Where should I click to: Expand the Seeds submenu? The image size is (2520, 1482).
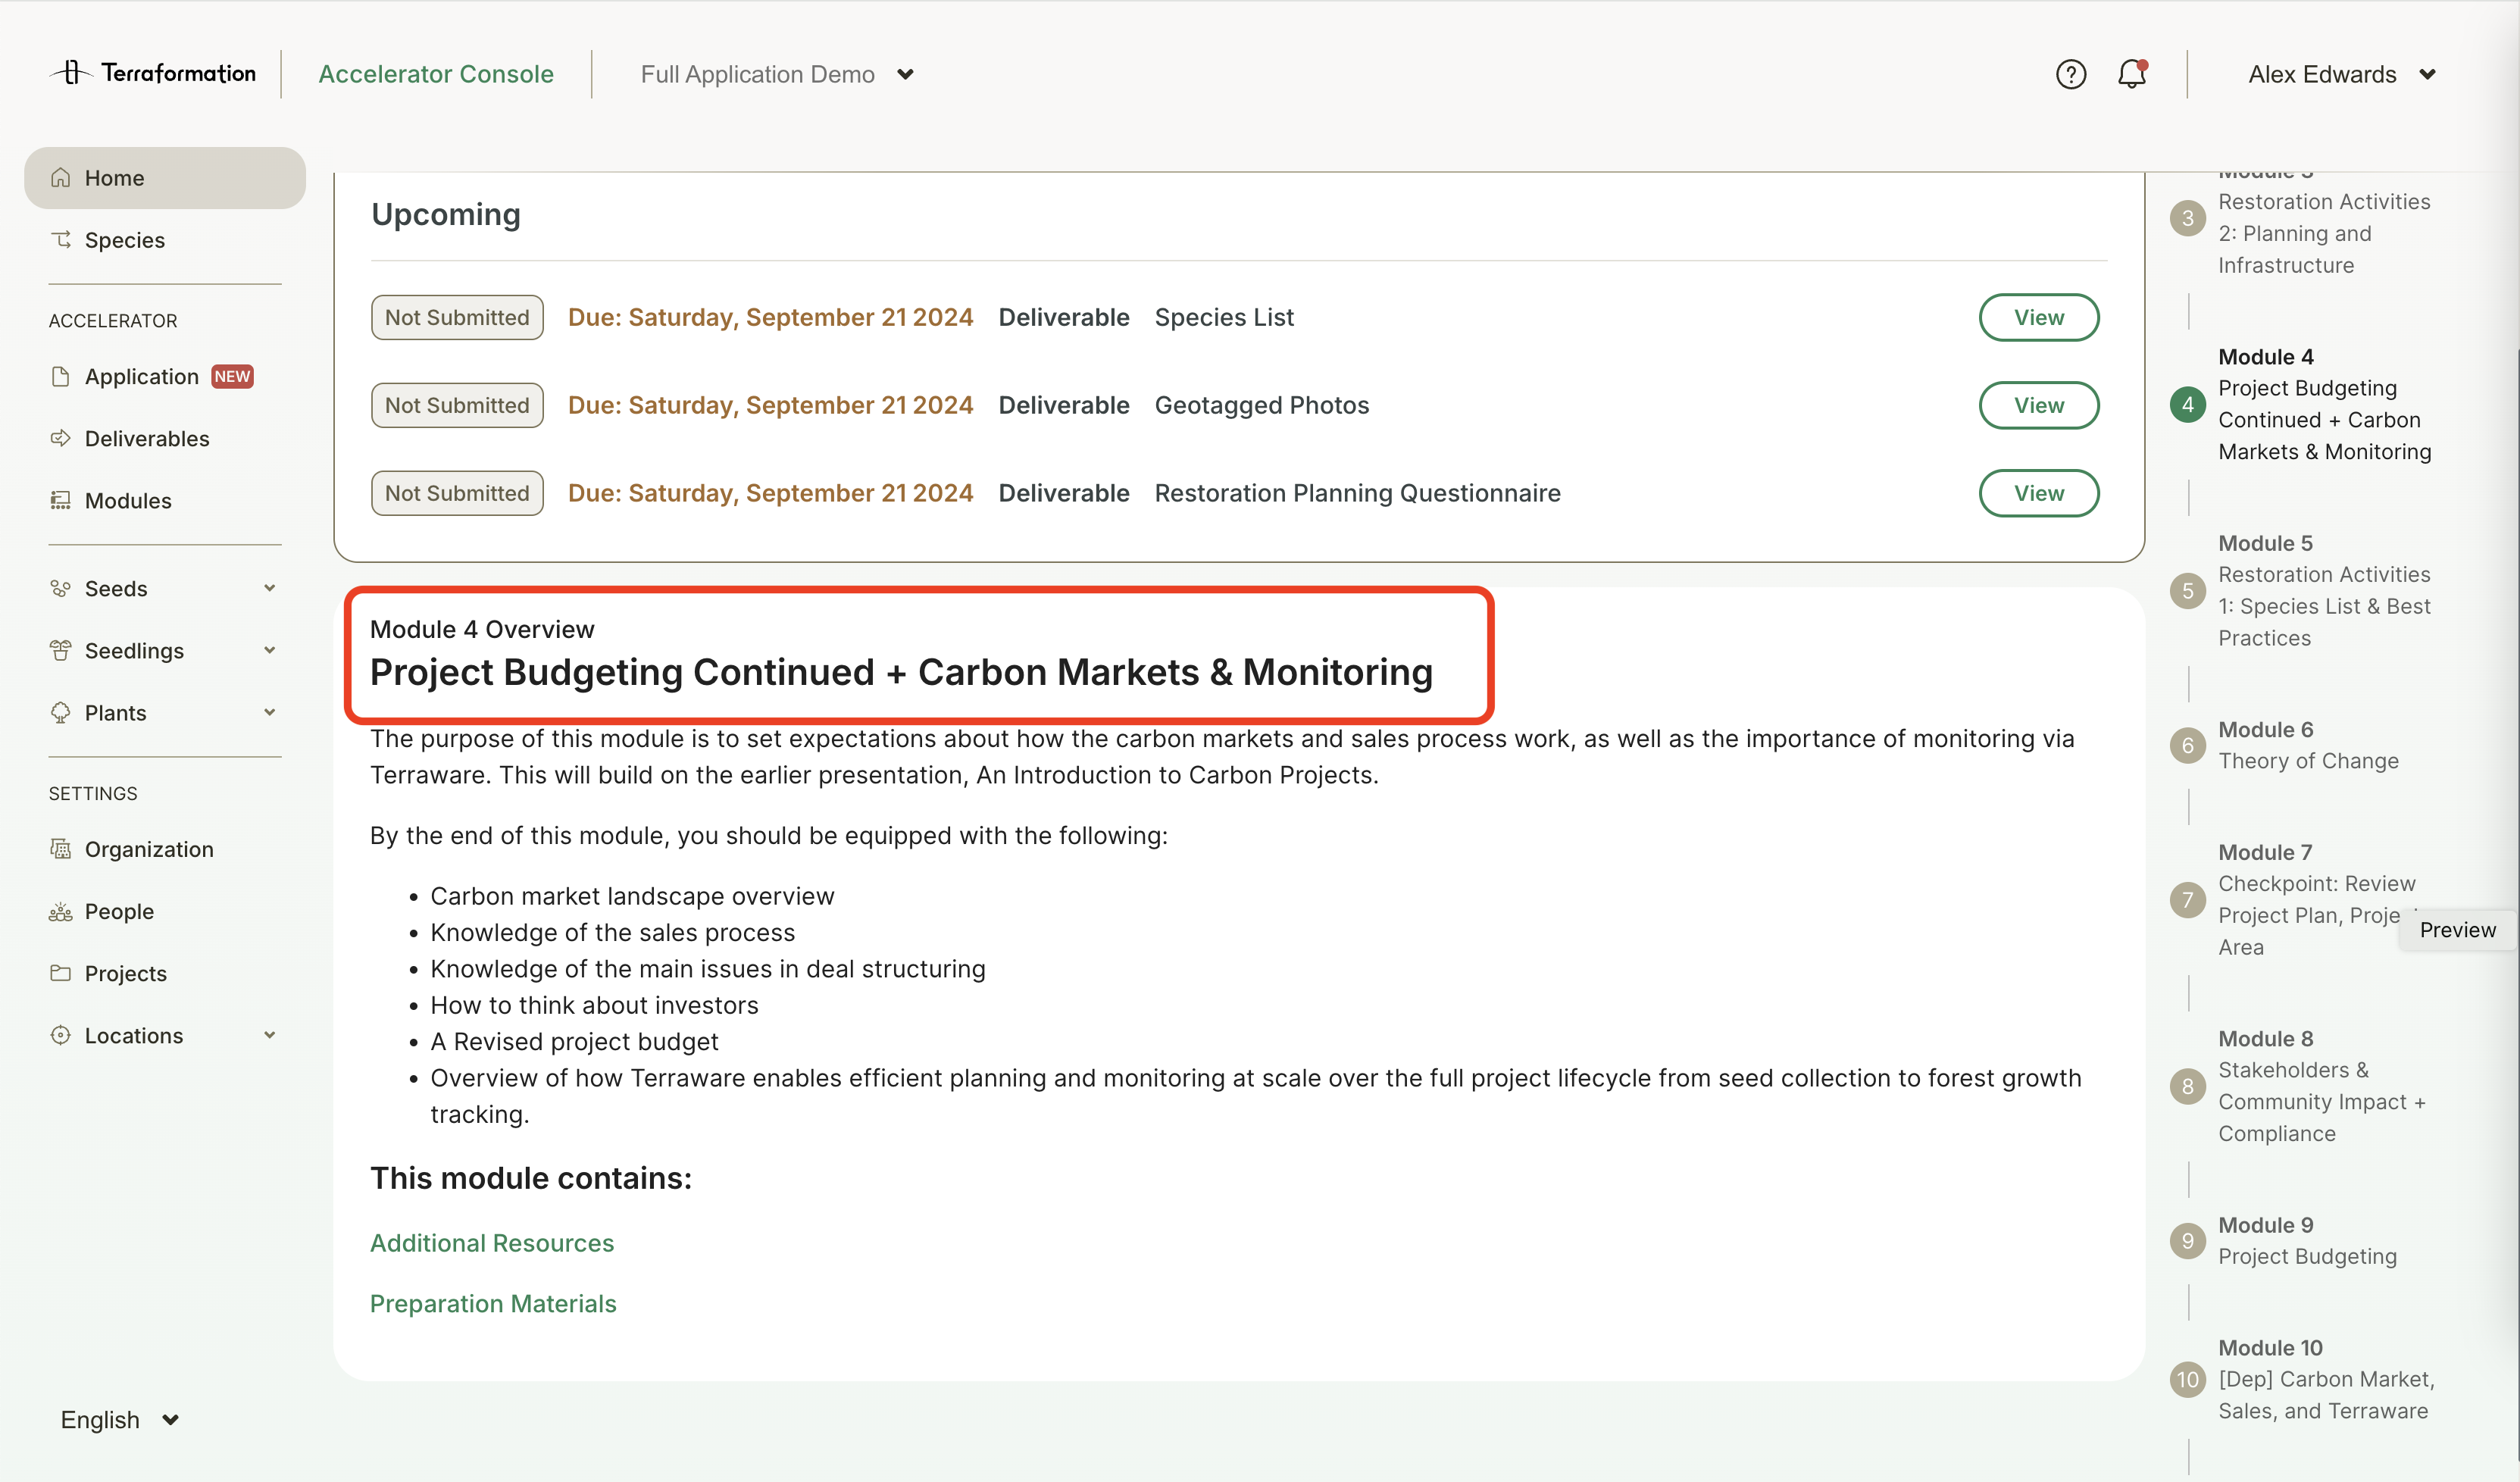[x=269, y=588]
